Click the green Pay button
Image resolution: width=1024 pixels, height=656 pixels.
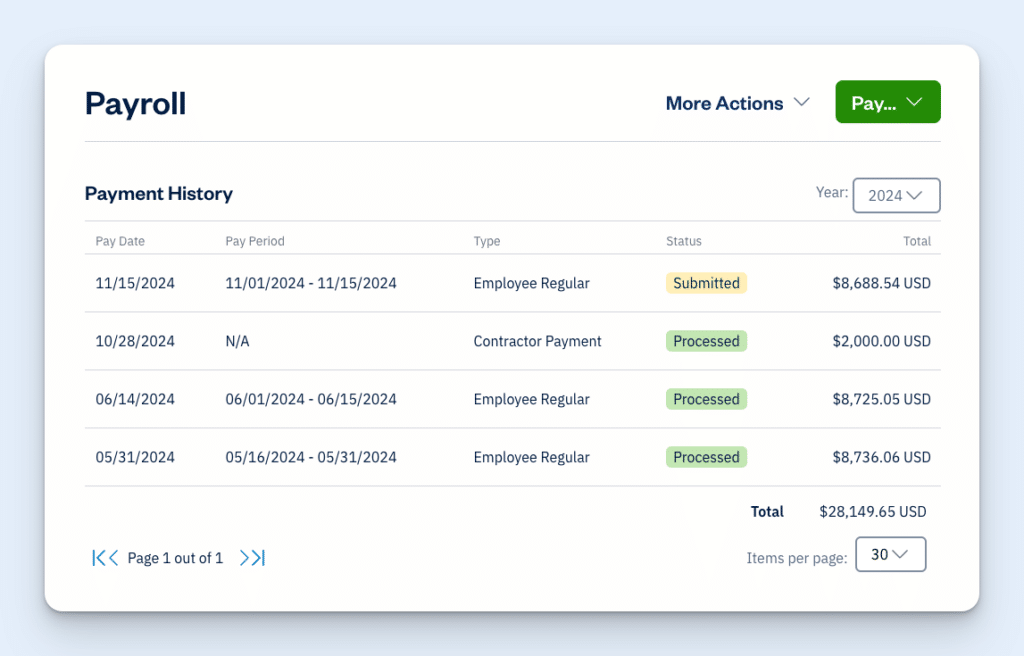coord(887,101)
